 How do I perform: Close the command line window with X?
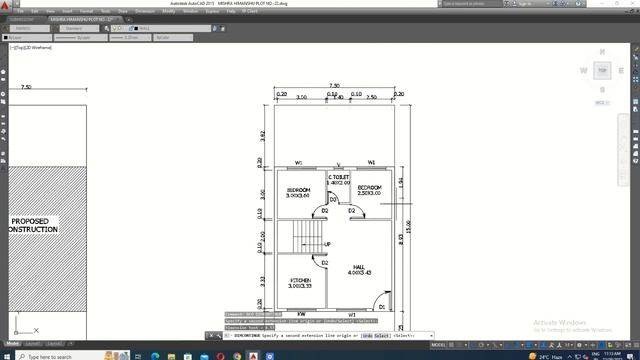tap(211, 336)
